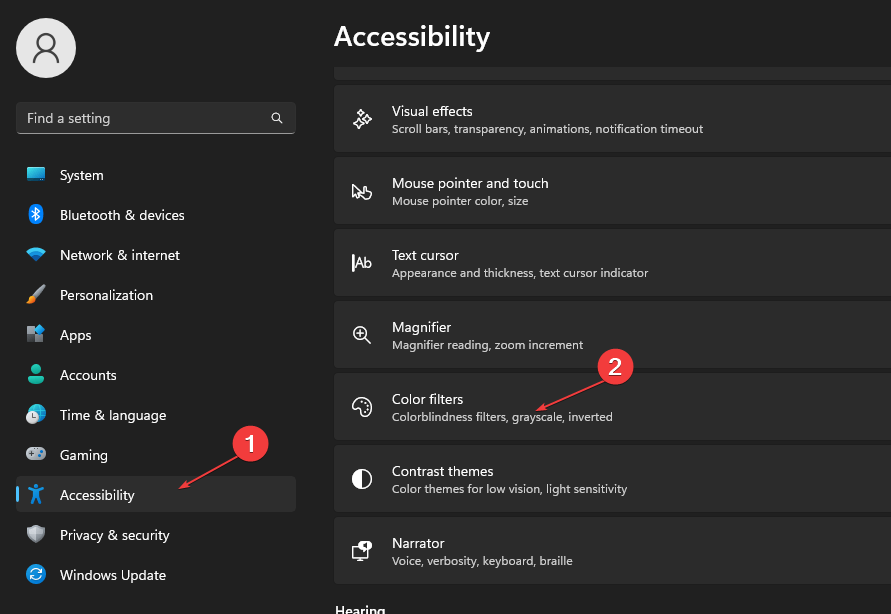Viewport: 891px width, 614px height.
Task: Click the user profile avatar
Action: 45,47
